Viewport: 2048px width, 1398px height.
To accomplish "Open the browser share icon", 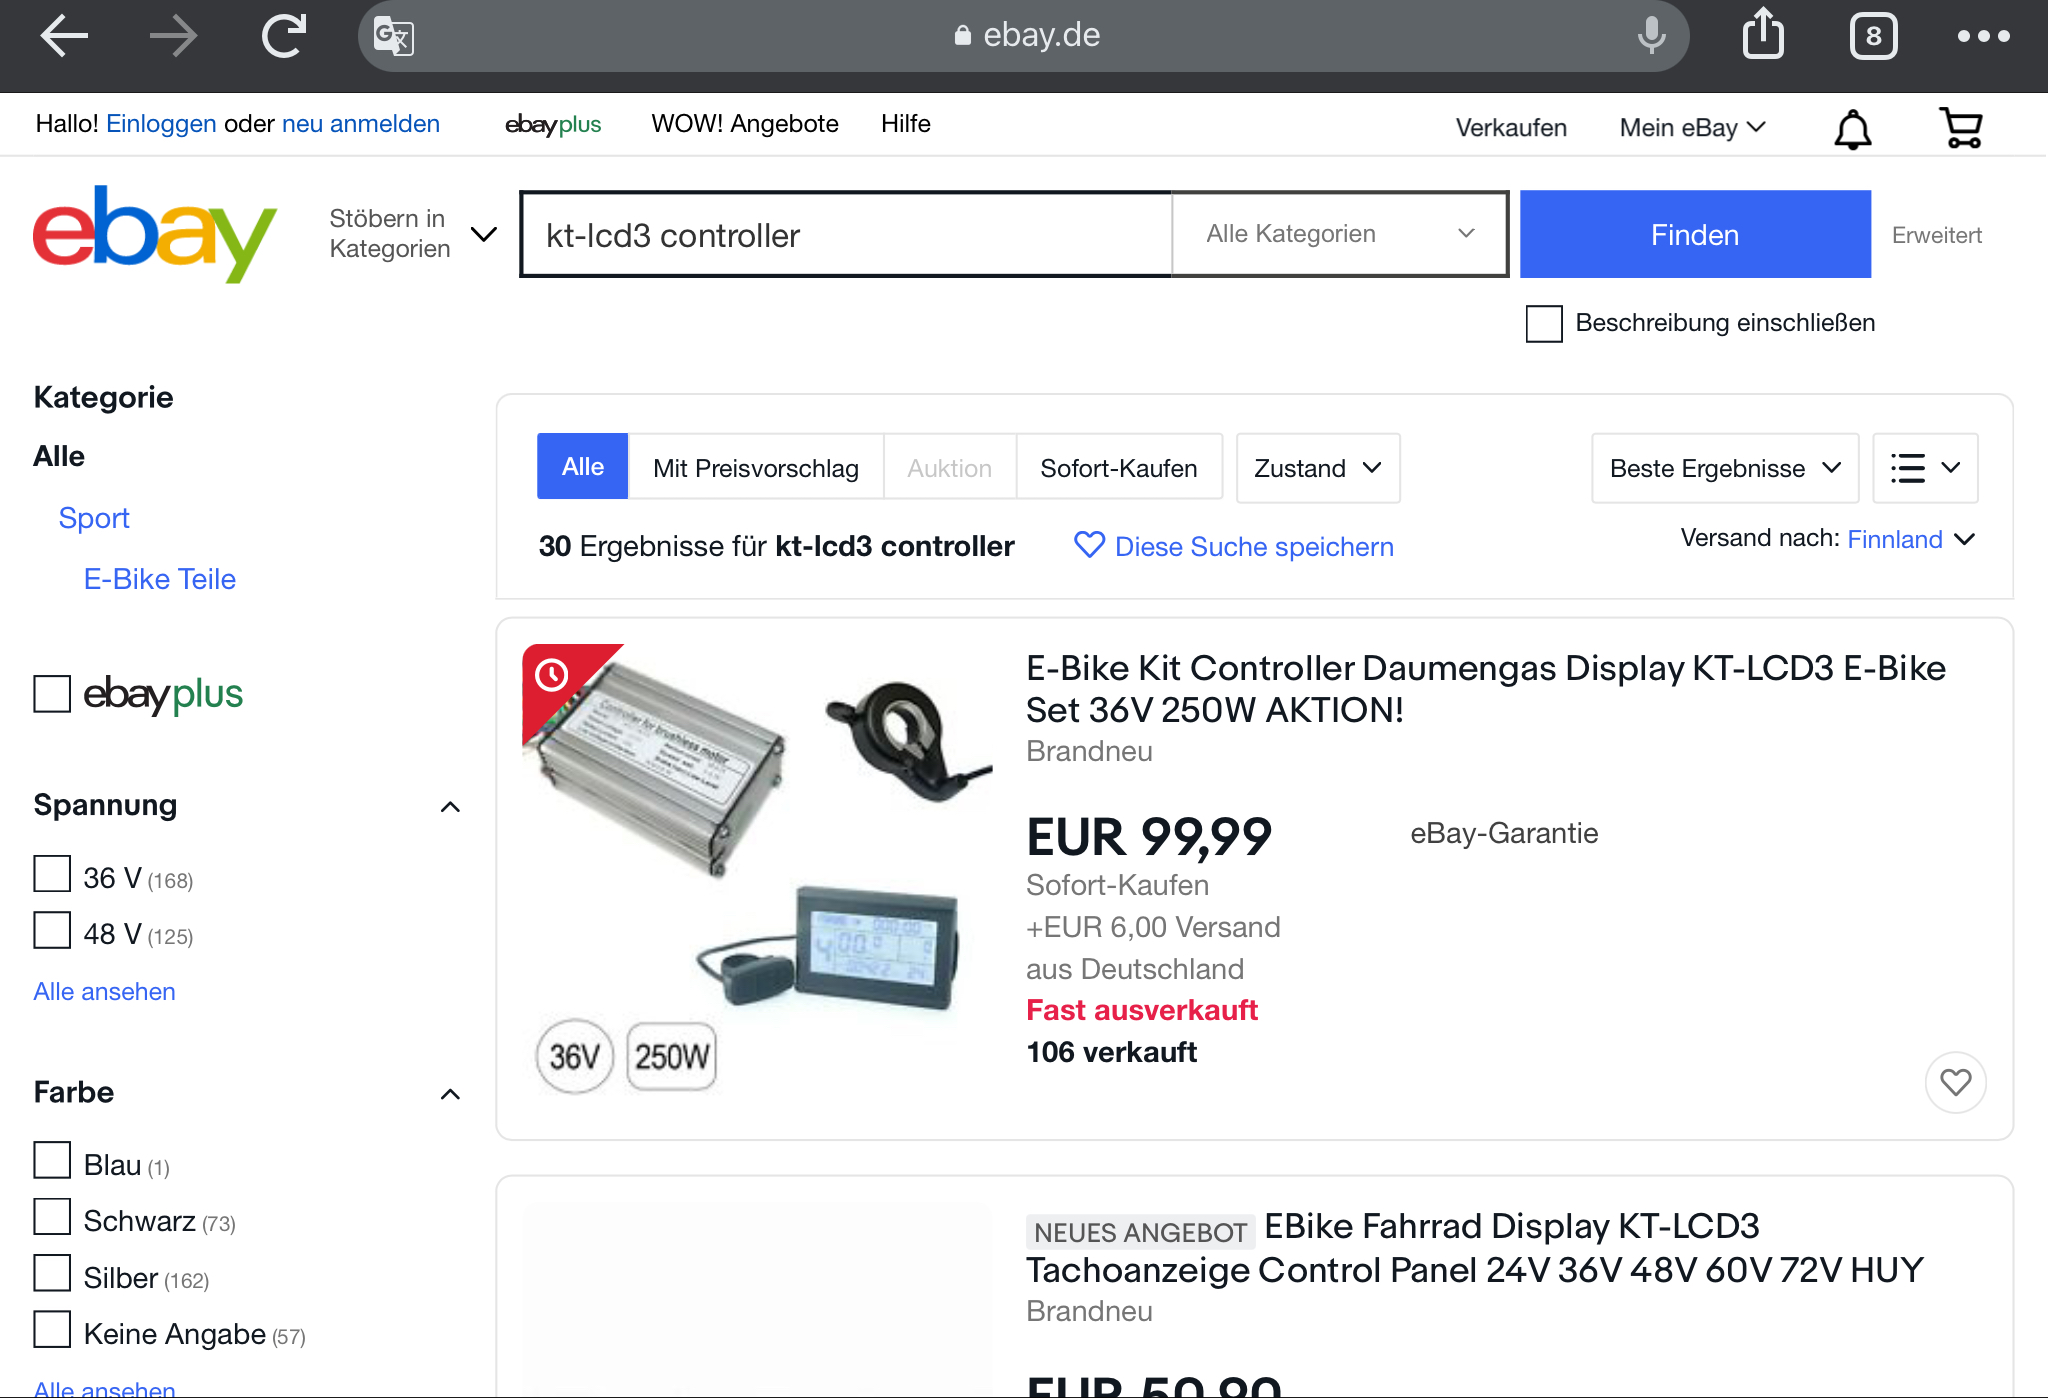I will [x=1763, y=34].
